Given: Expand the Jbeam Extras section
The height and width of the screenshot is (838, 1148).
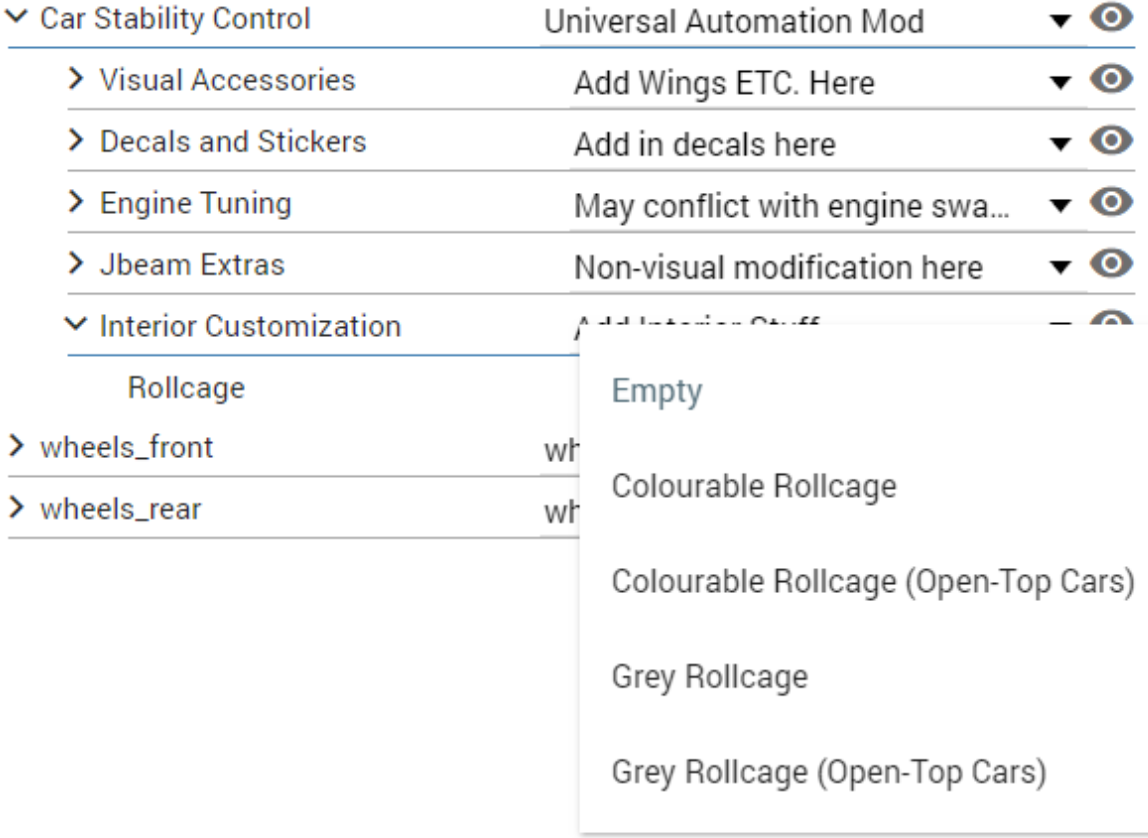Looking at the screenshot, I should (77, 265).
